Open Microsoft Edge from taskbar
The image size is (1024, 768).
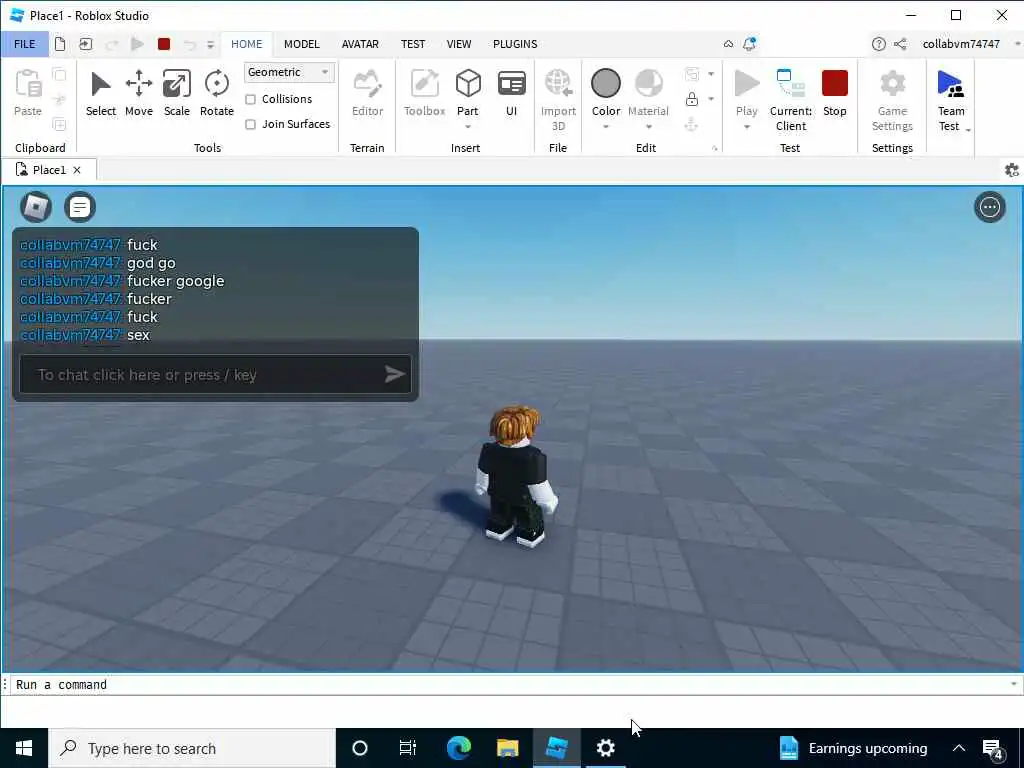point(458,748)
